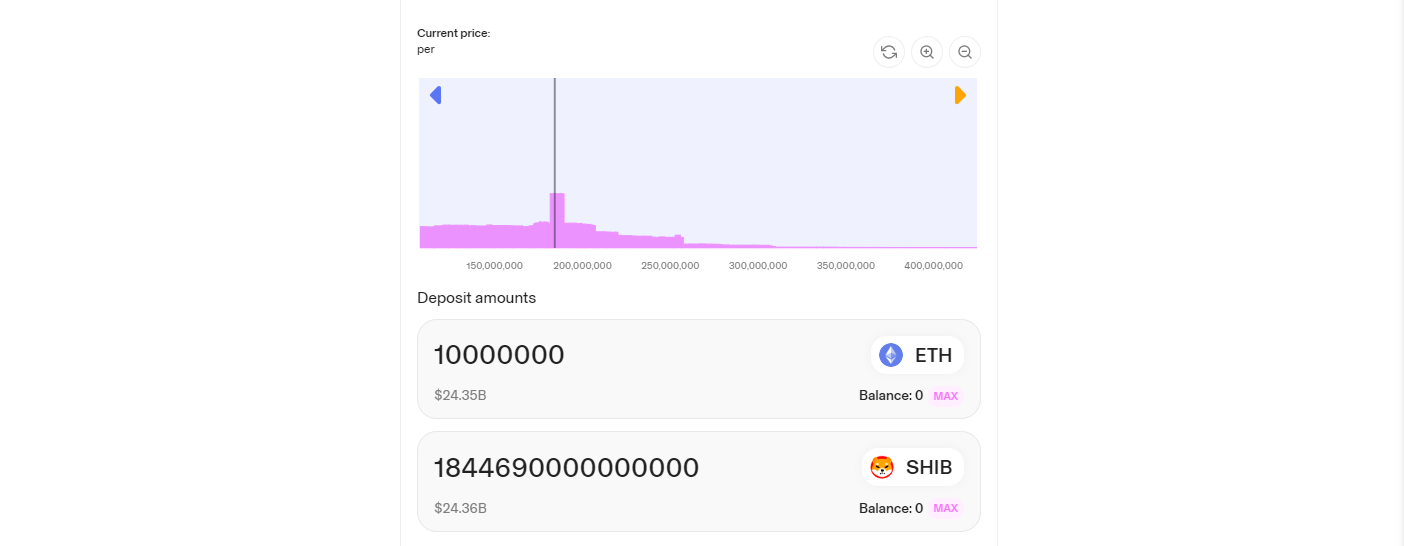Click the ETH token icon
Image resolution: width=1404 pixels, height=546 pixels.
coord(891,355)
